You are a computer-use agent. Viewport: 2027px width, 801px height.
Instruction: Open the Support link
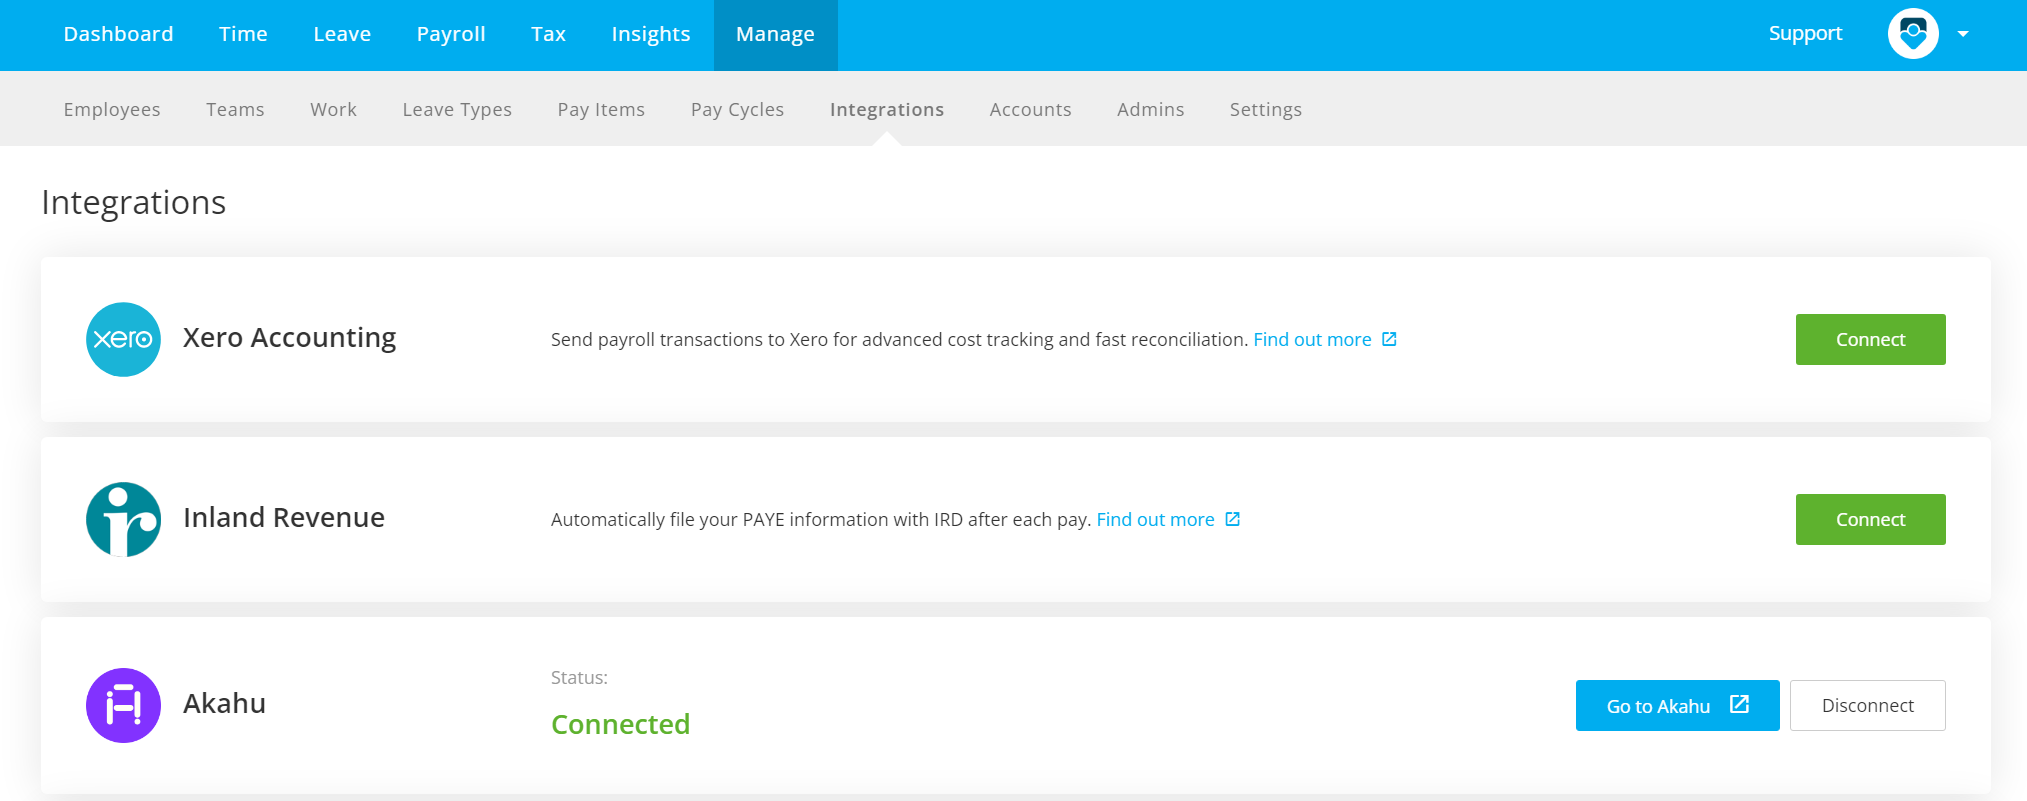1805,33
